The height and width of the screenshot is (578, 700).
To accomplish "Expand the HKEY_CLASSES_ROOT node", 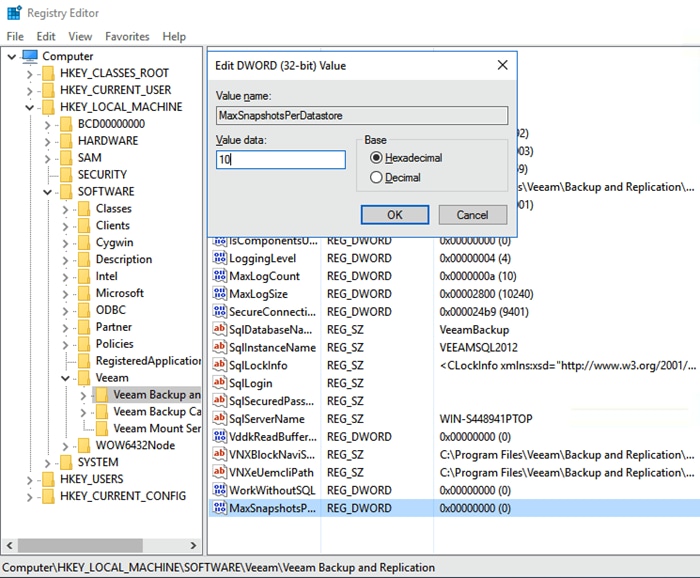I will click(29, 74).
